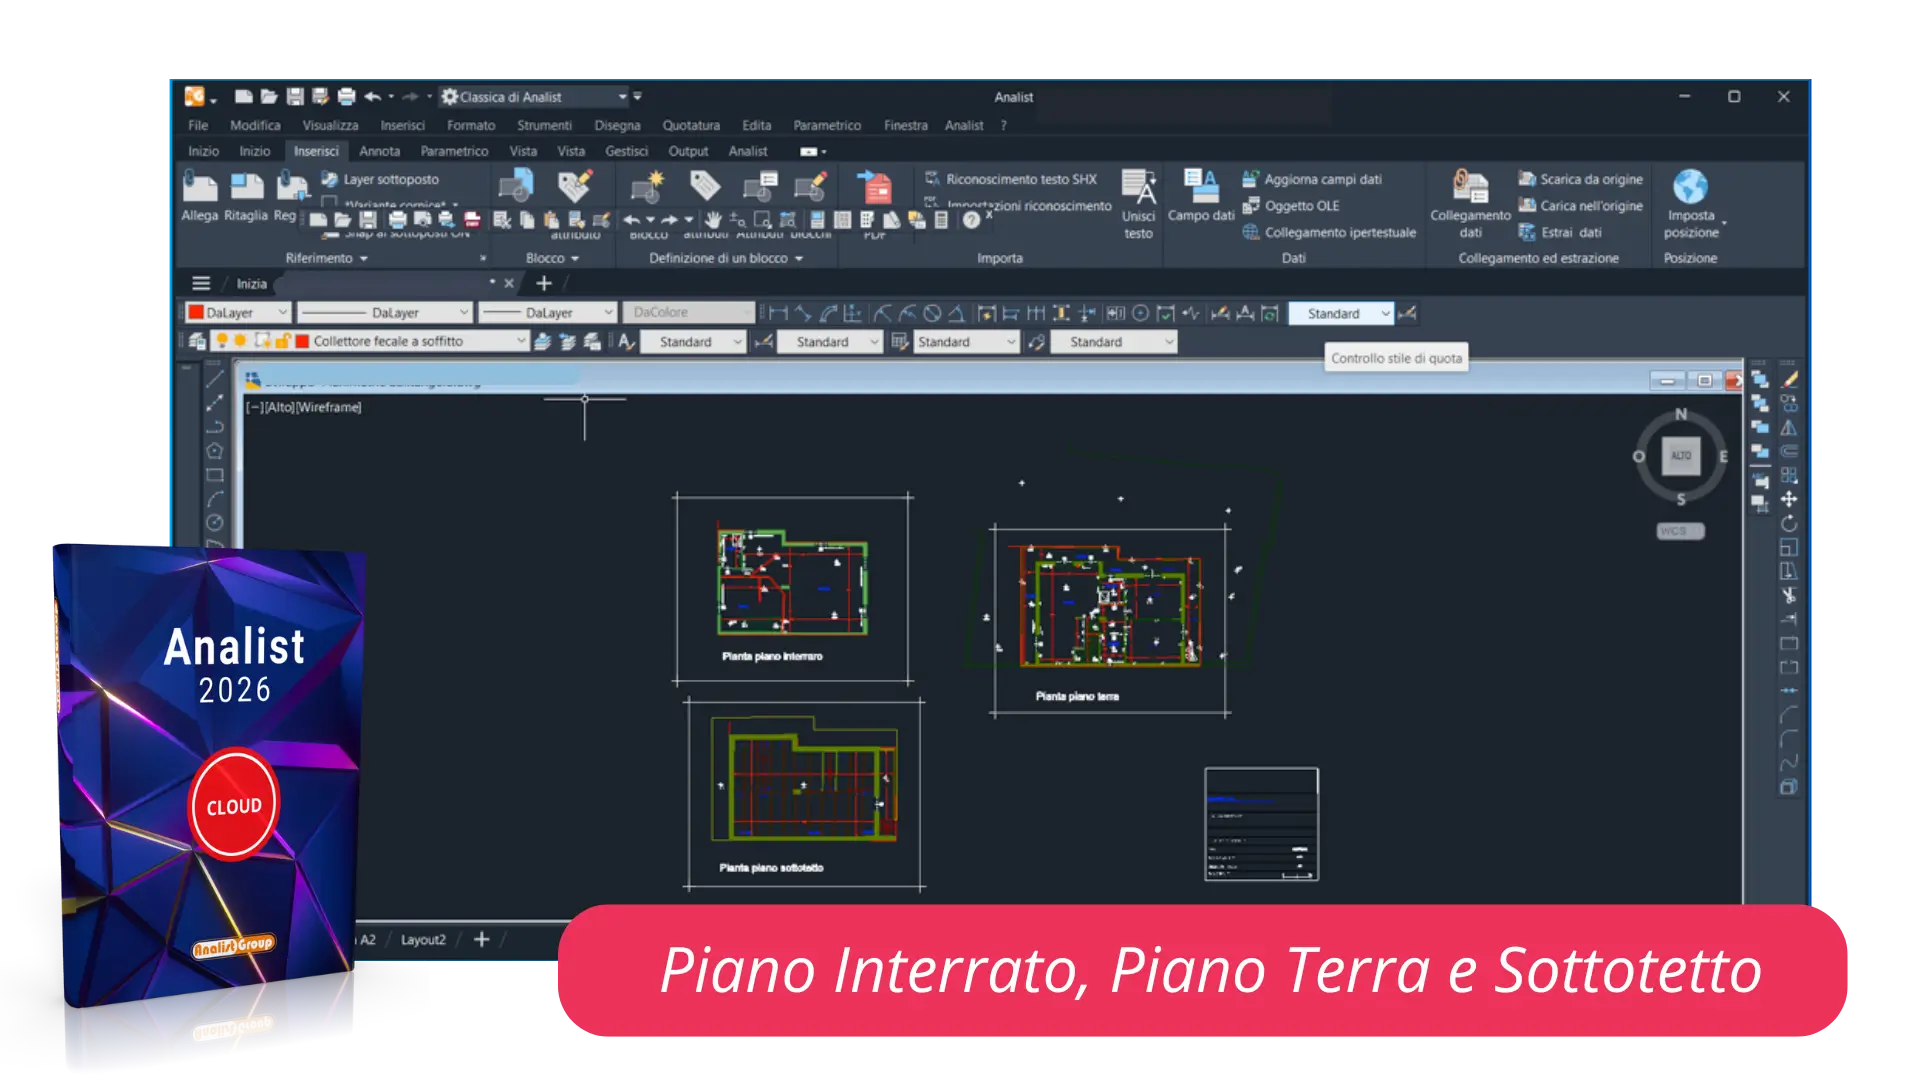This screenshot has height=1080, width=1920.
Task: Toggle layer freeze sun icon
Action: [241, 341]
